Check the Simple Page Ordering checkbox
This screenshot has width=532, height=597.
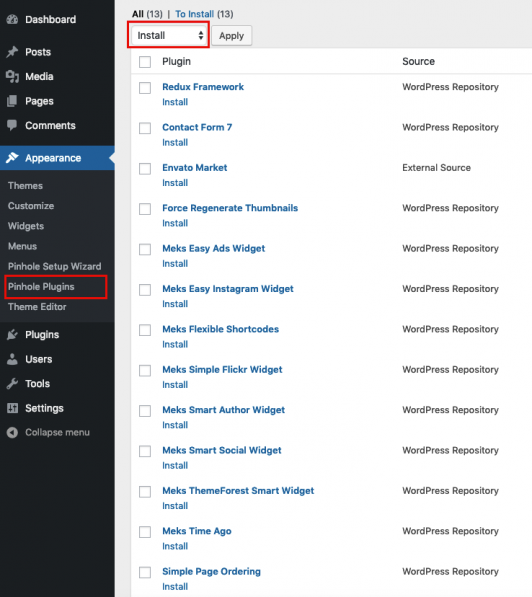tap(145, 572)
